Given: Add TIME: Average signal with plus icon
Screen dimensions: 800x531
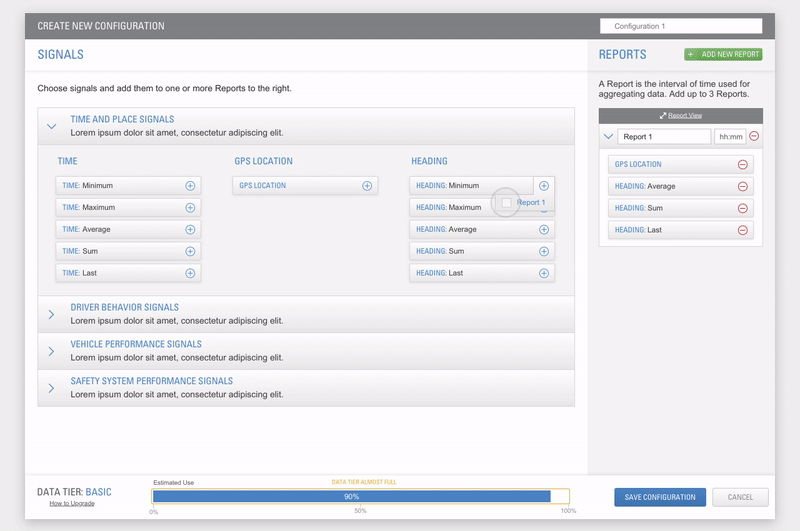Looking at the screenshot, I should tap(190, 230).
